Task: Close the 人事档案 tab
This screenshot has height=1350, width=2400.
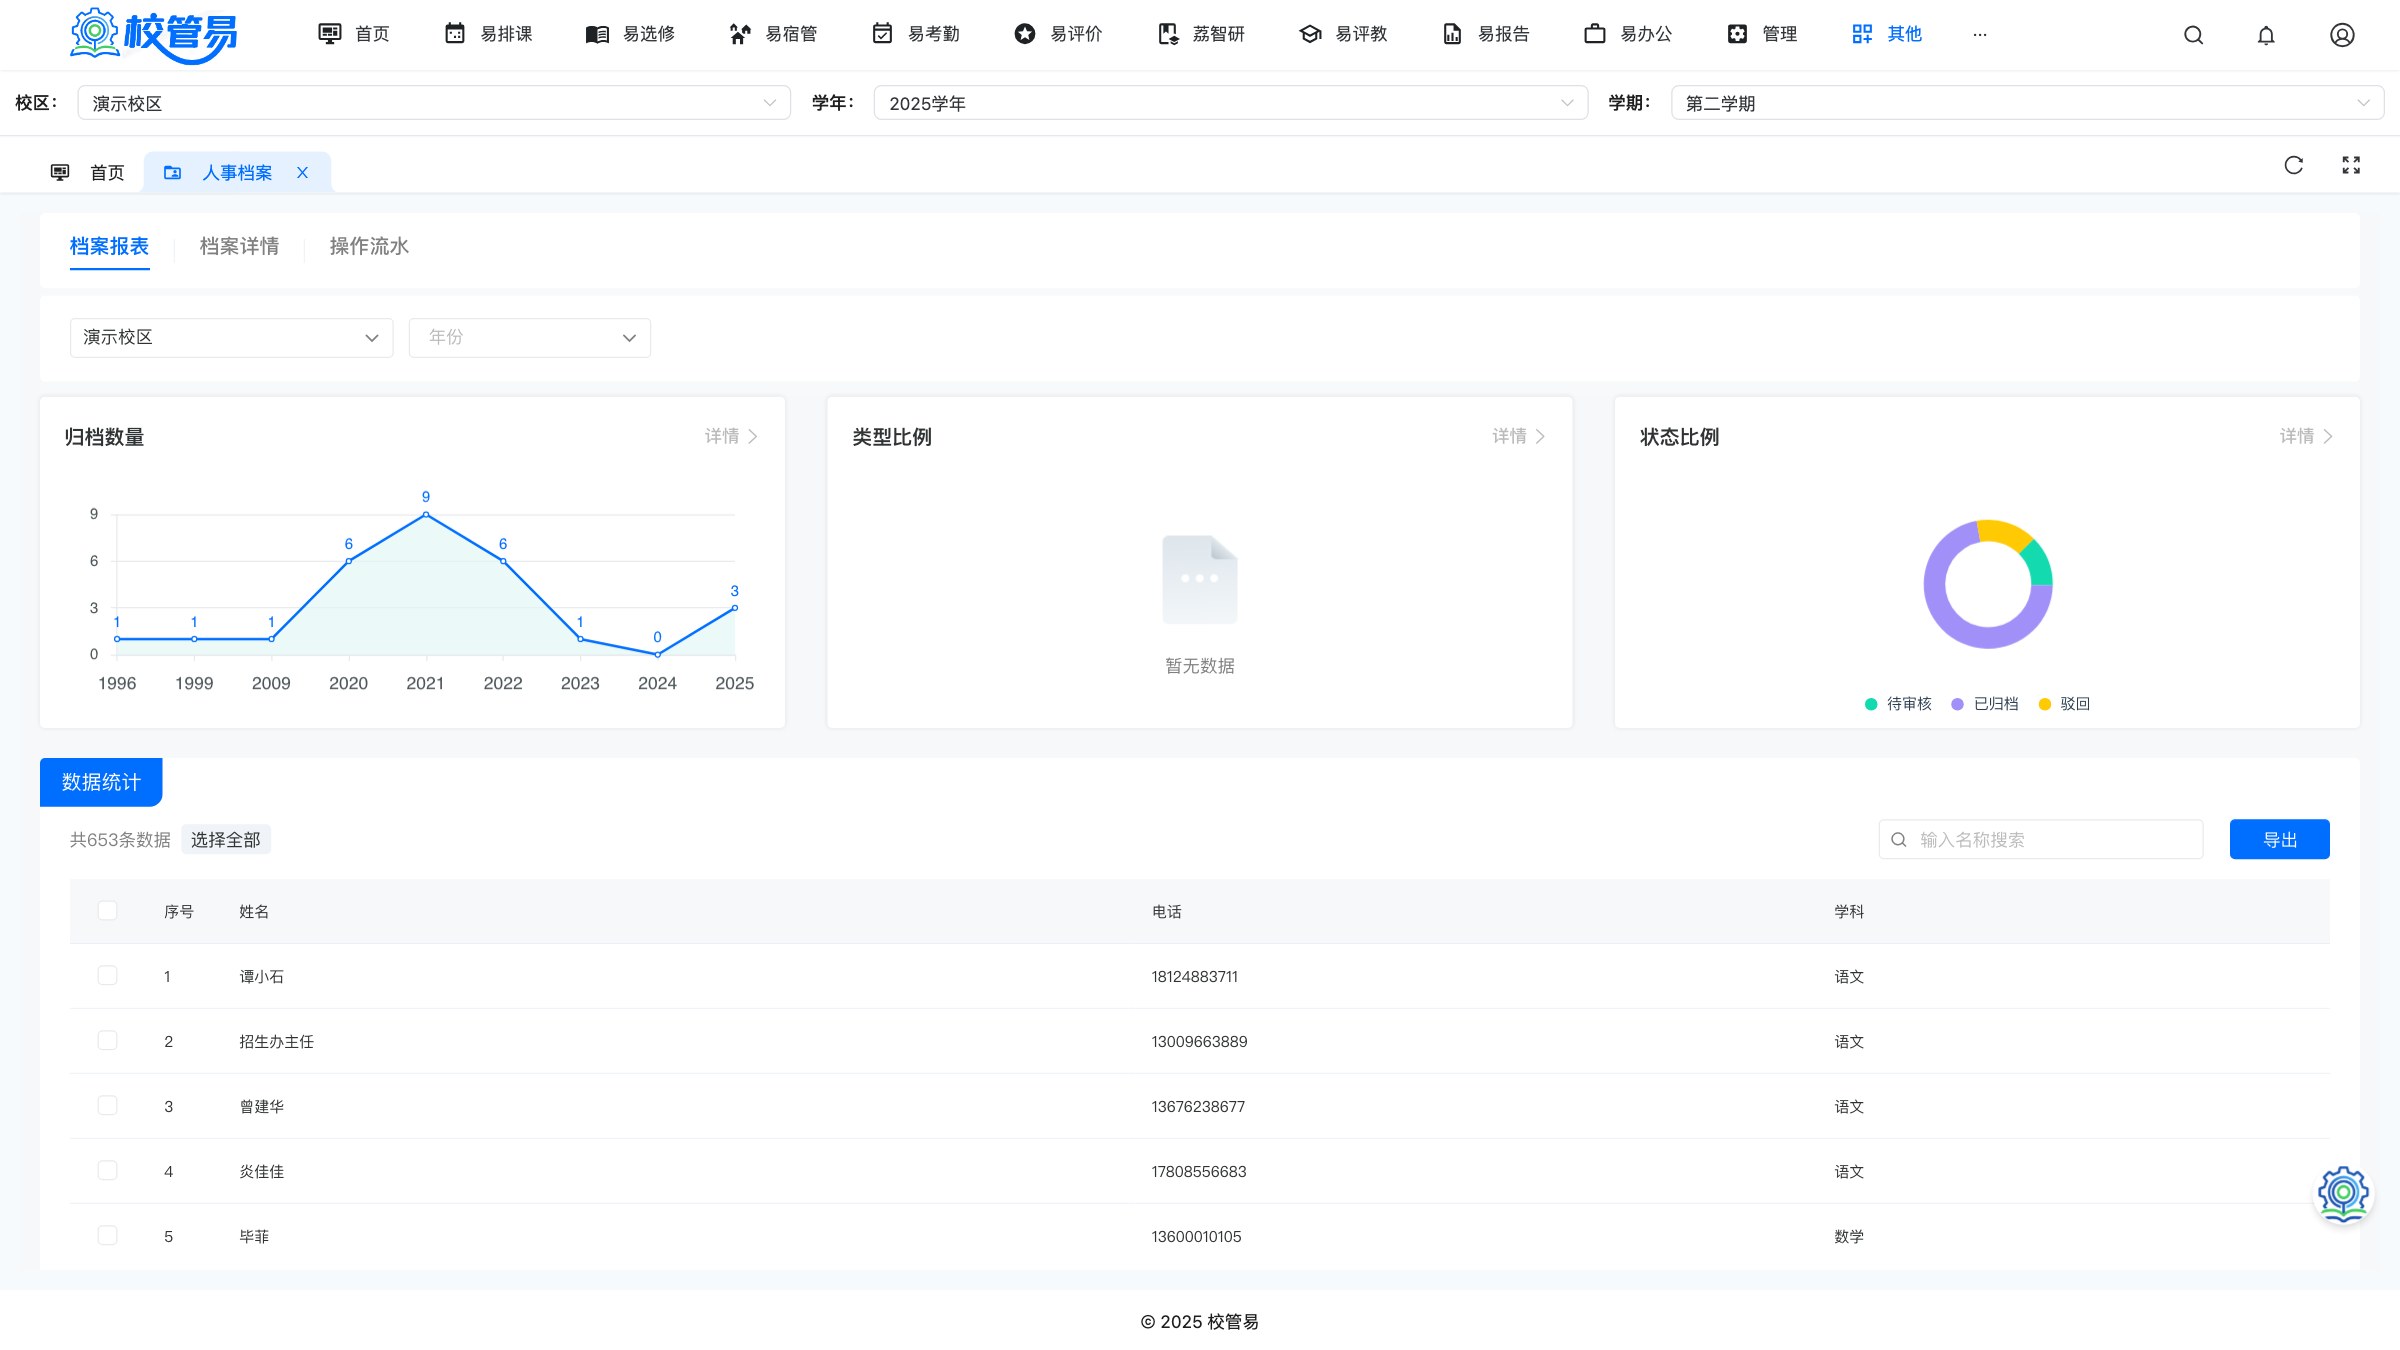Action: [302, 173]
